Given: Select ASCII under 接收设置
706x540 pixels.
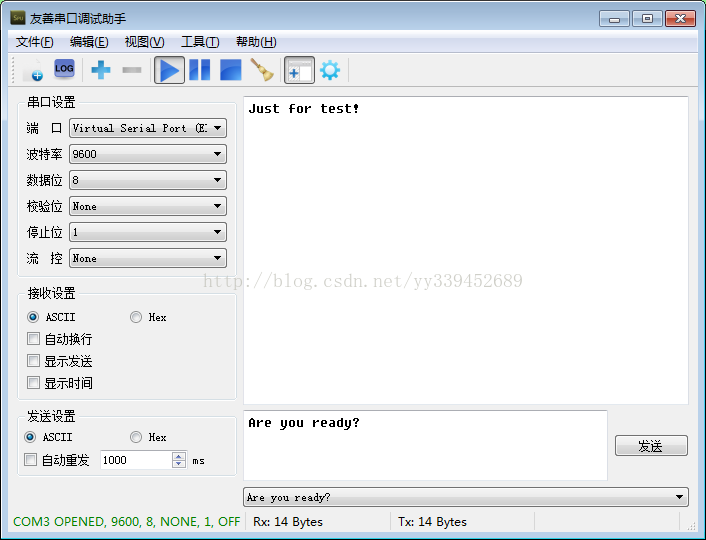Looking at the screenshot, I should tap(51, 317).
